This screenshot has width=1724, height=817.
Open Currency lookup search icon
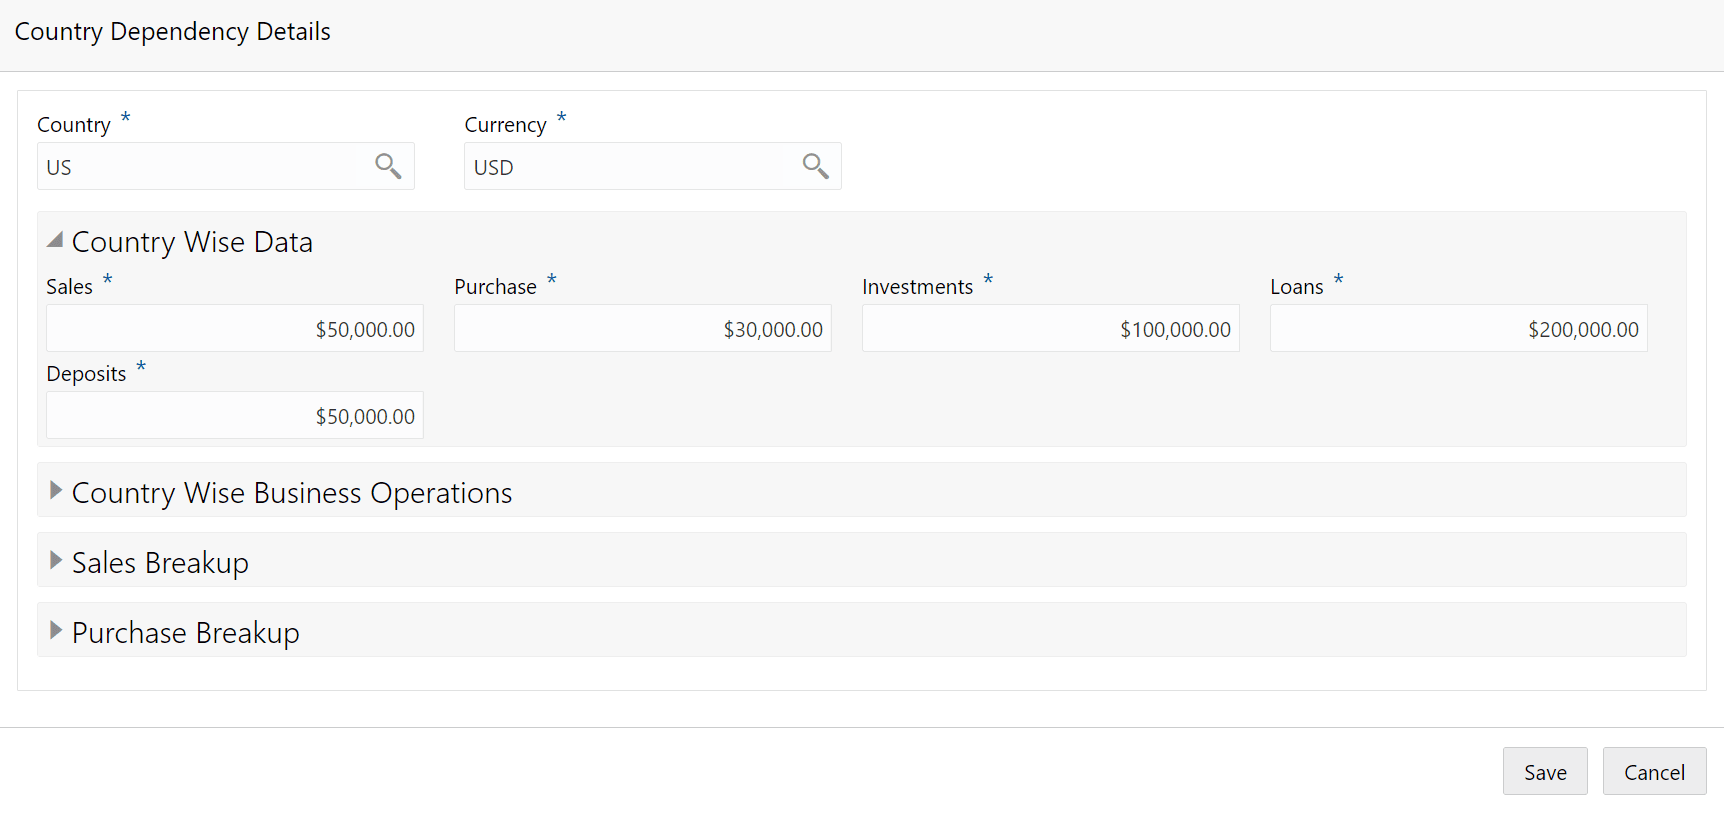click(815, 166)
